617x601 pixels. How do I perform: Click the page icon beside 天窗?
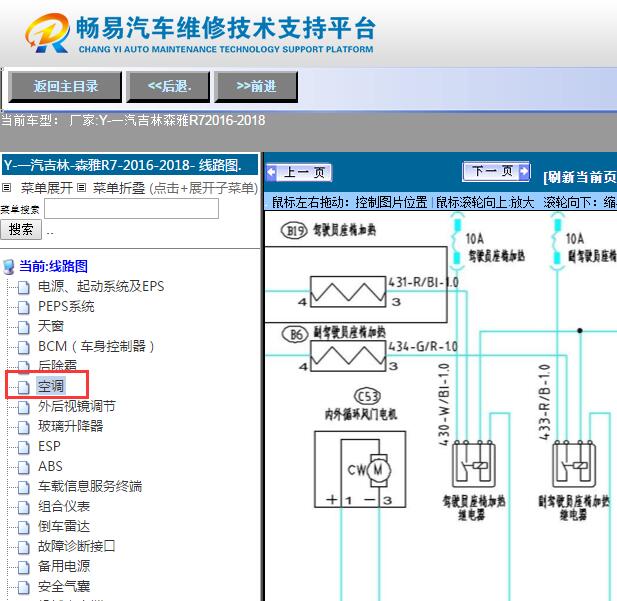tap(24, 327)
